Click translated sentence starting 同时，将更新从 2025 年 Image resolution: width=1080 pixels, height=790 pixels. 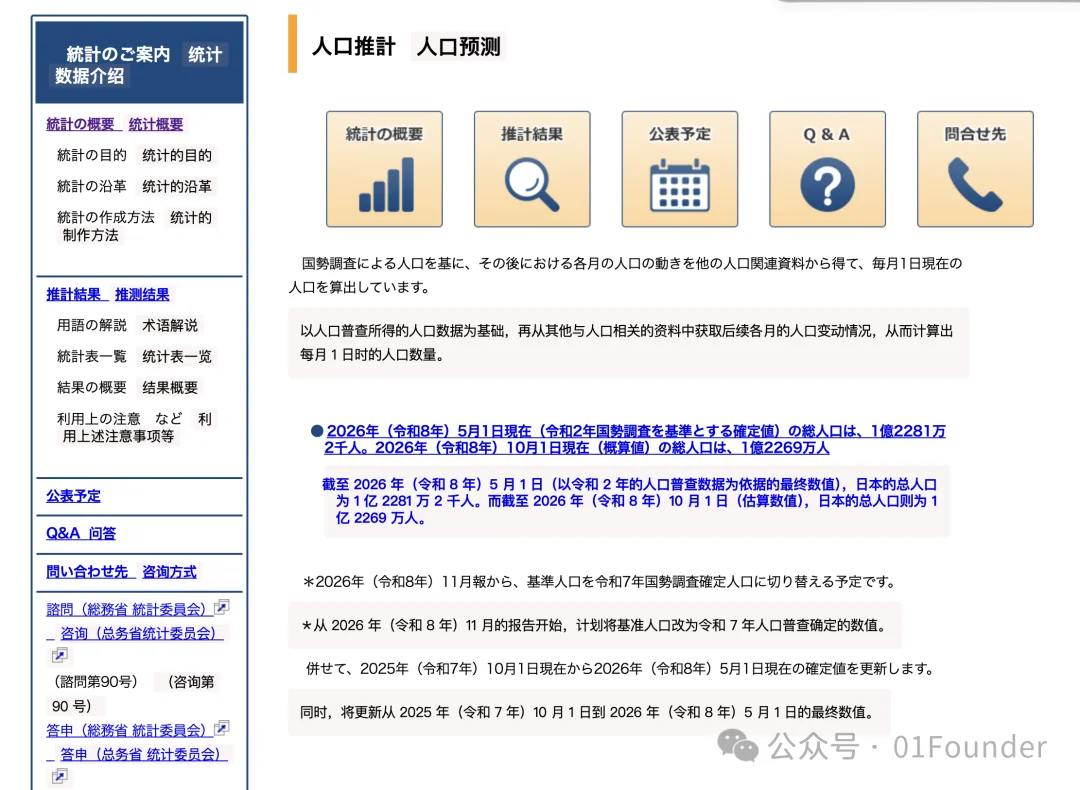click(589, 712)
